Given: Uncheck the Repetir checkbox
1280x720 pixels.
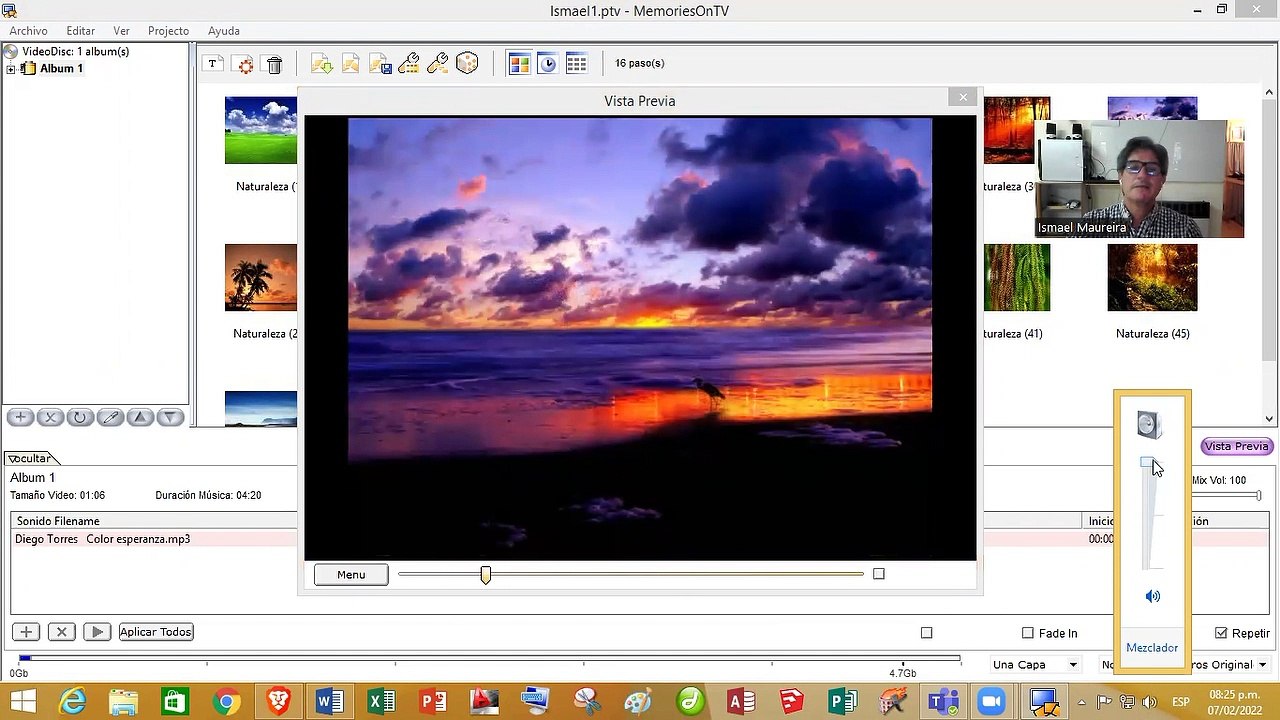Looking at the screenshot, I should click(x=1221, y=633).
